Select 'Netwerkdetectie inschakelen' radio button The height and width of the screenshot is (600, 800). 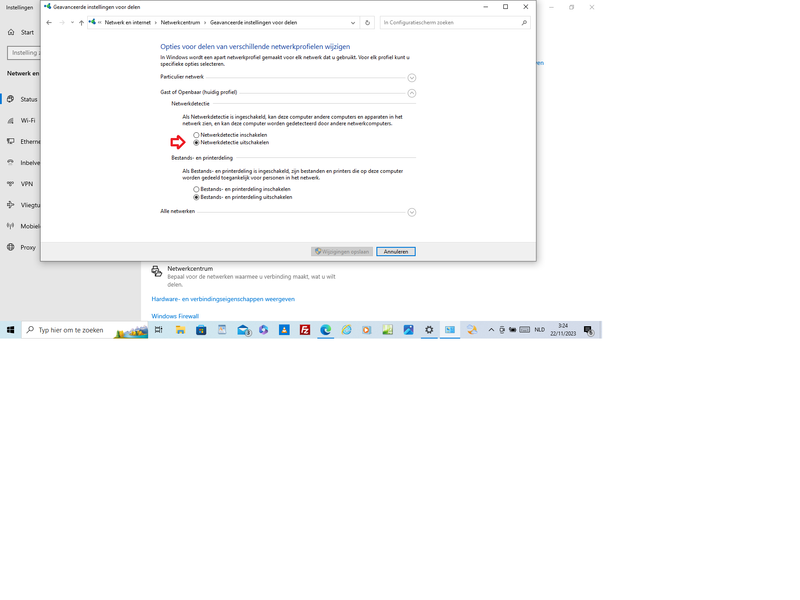click(197, 135)
